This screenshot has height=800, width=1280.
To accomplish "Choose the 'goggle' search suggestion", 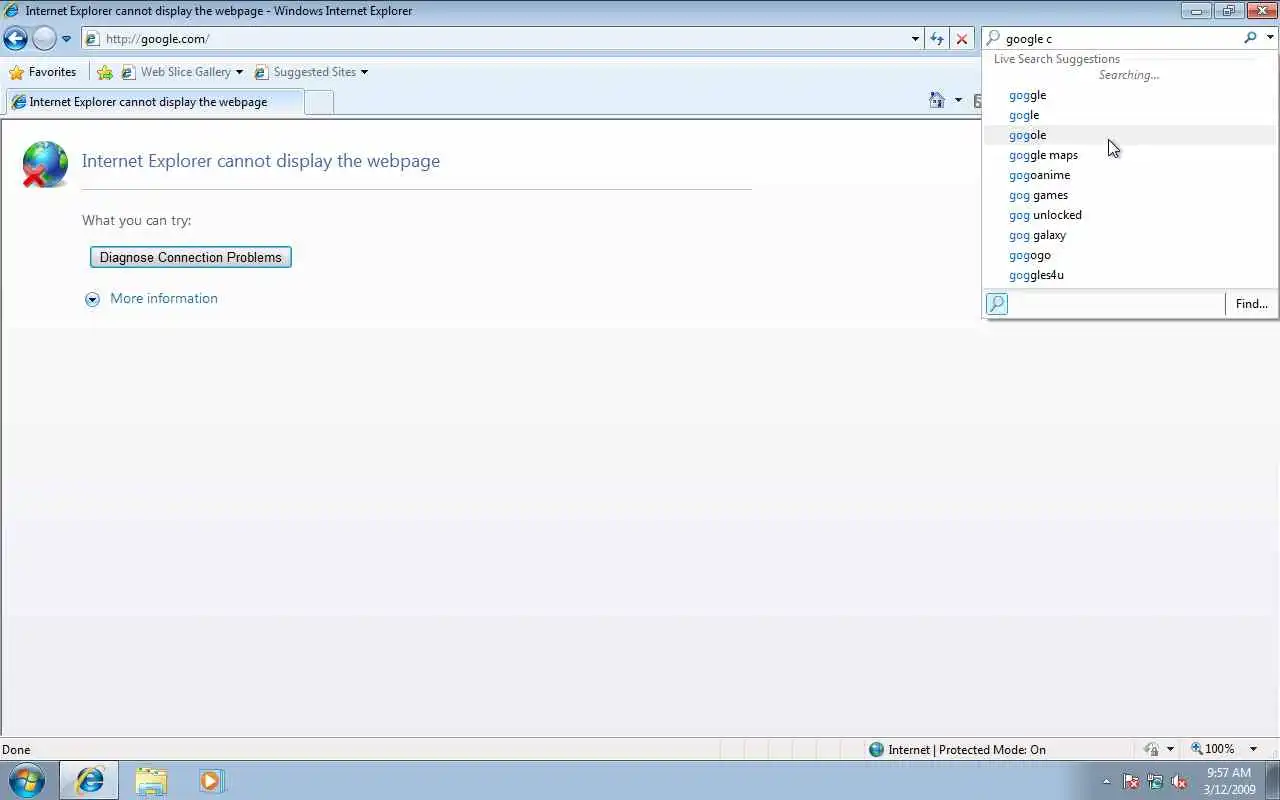I will [1130, 95].
